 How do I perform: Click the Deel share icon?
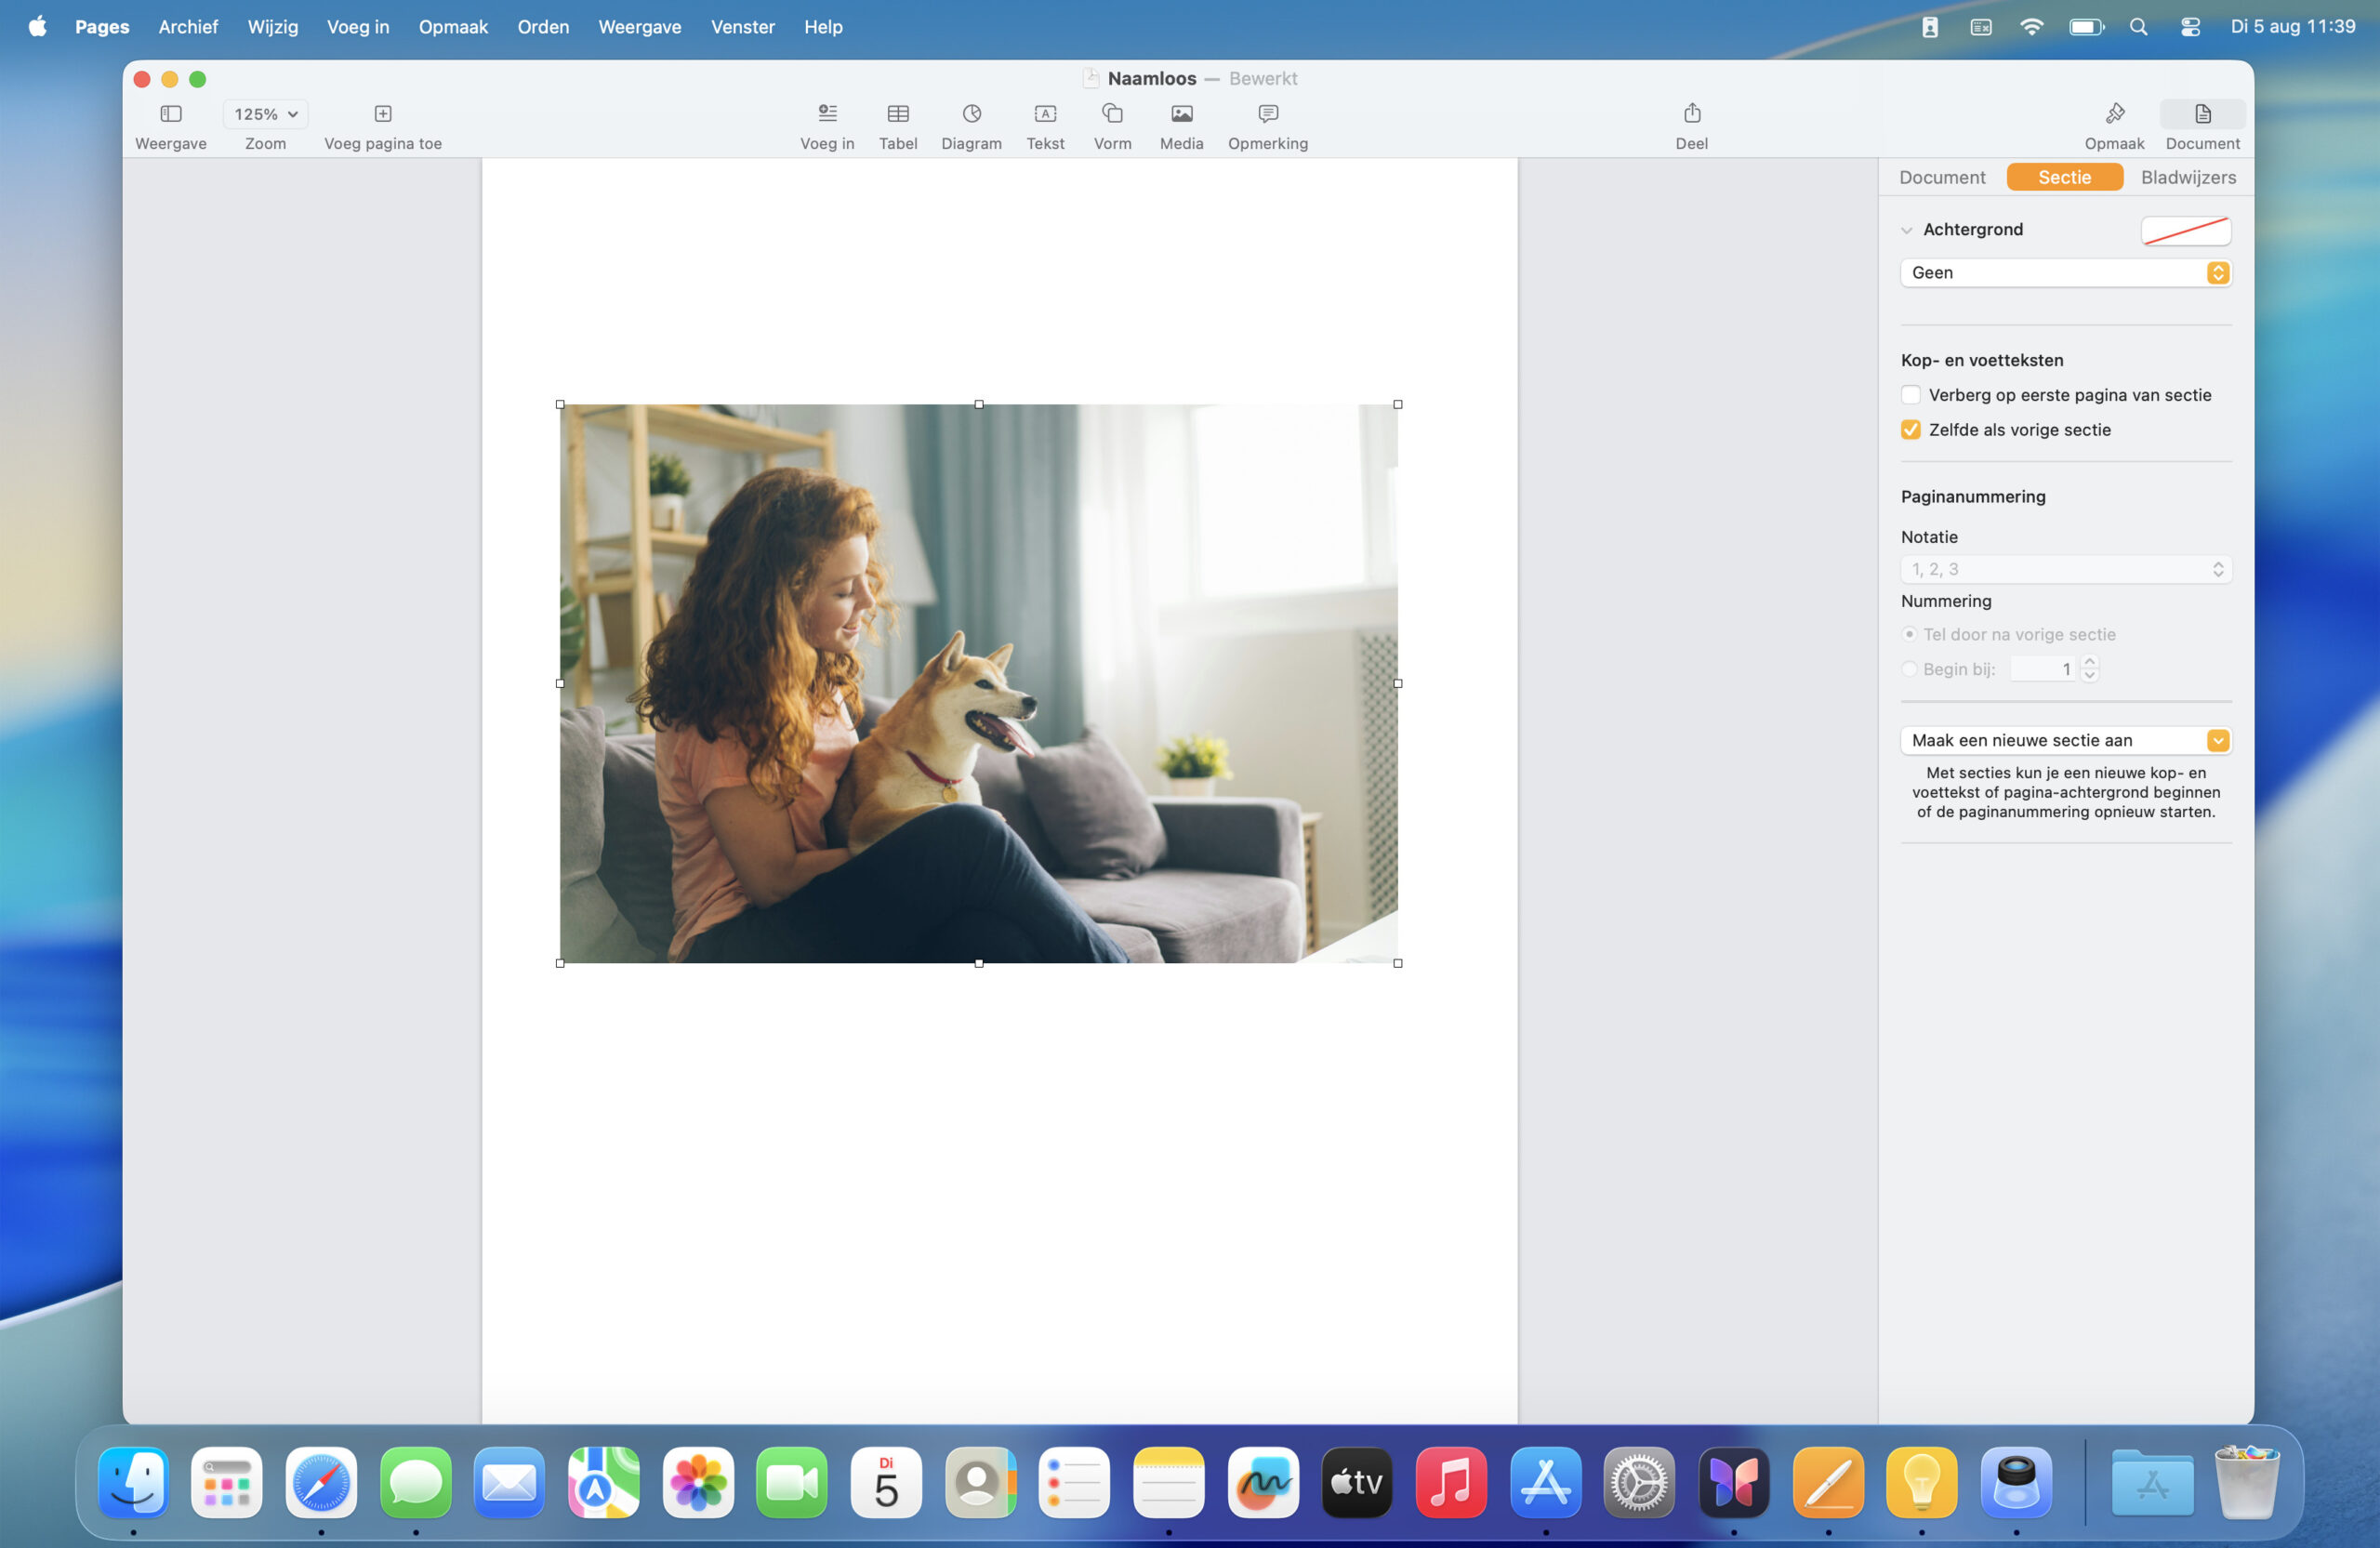coord(1691,114)
